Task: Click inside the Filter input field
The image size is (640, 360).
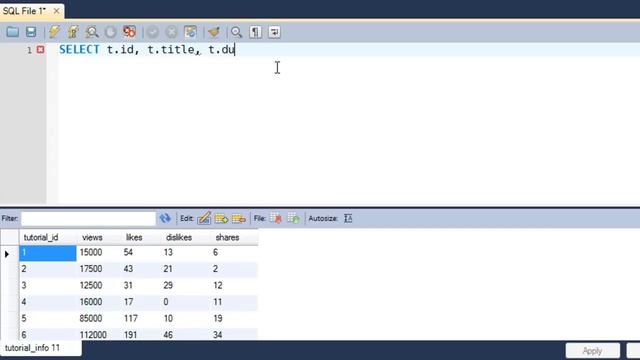Action: tap(88, 218)
